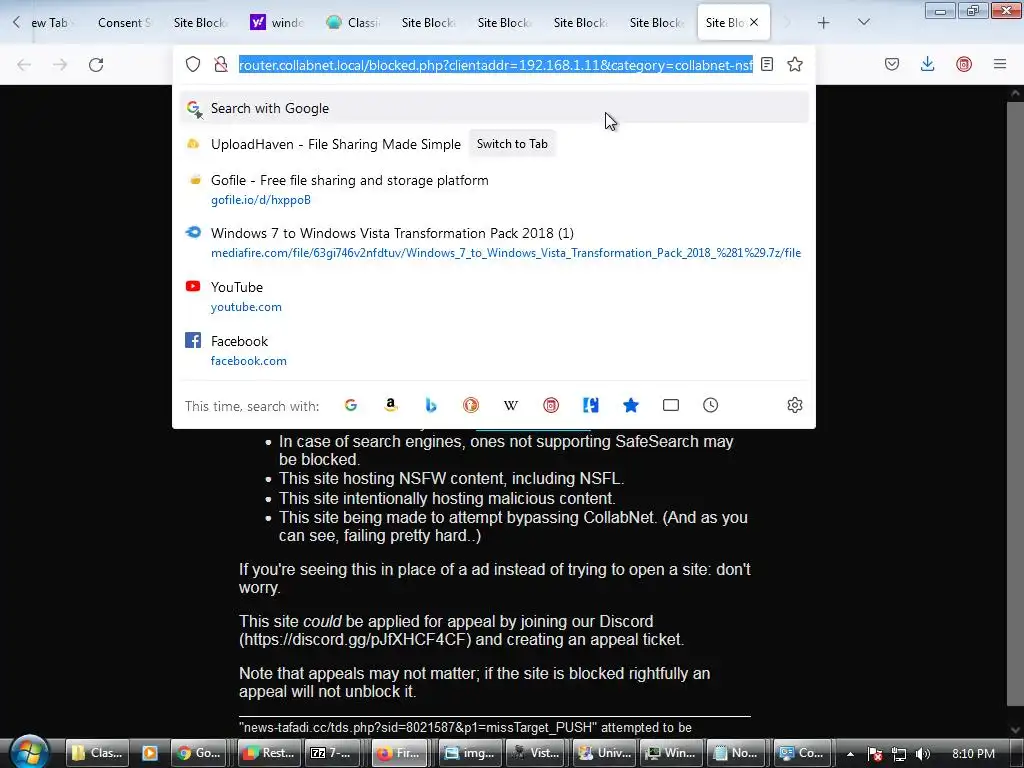Switch to the Yahoo 'winde' tab
The image size is (1024, 768).
[278, 23]
